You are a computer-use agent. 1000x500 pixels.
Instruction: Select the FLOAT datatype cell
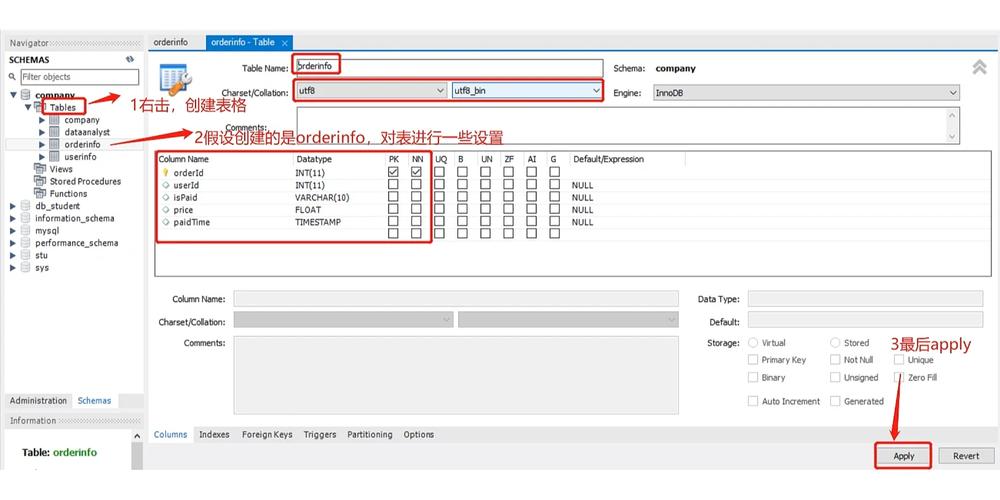pyautogui.click(x=308, y=210)
